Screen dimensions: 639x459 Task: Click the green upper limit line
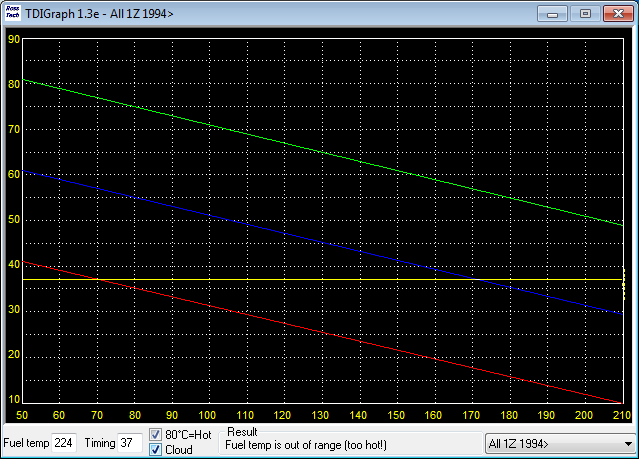click(x=320, y=150)
